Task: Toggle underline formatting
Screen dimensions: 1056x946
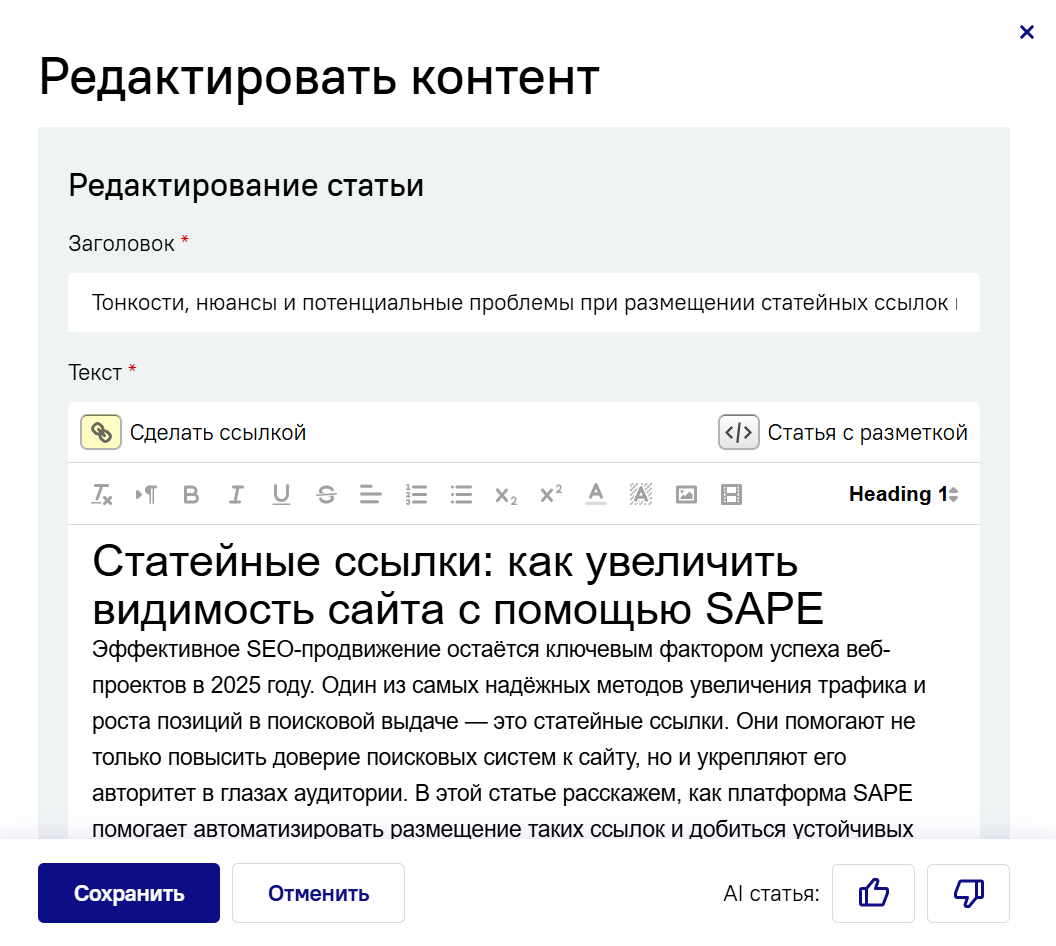Action: 281,494
